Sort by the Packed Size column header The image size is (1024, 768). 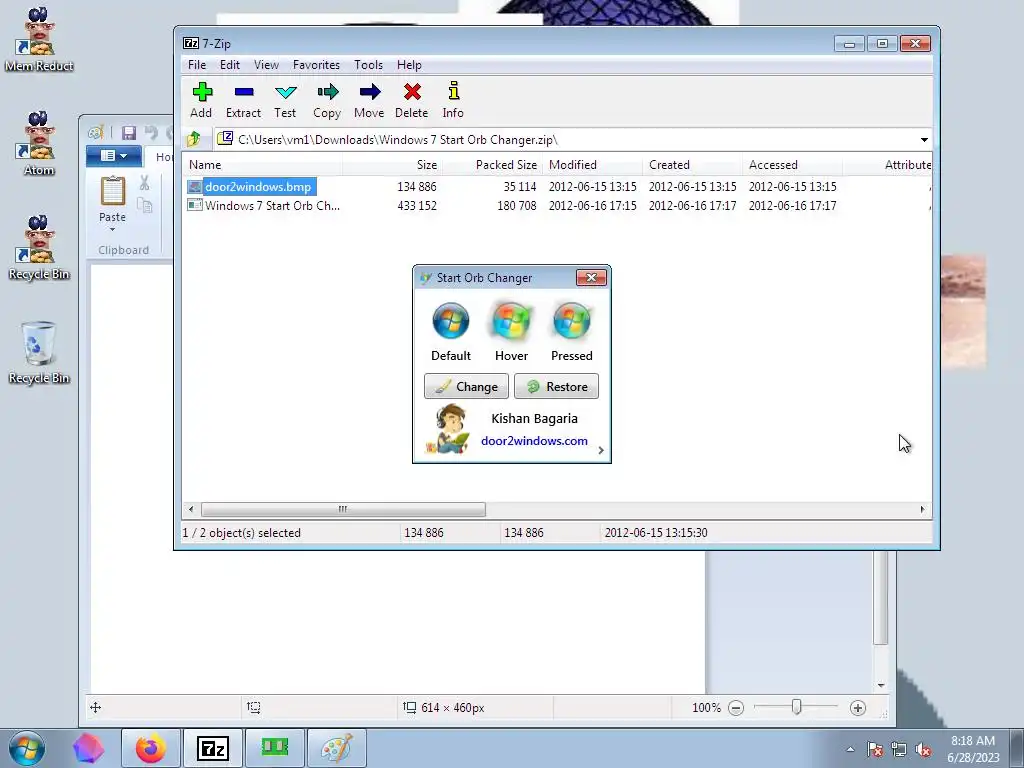click(492, 165)
